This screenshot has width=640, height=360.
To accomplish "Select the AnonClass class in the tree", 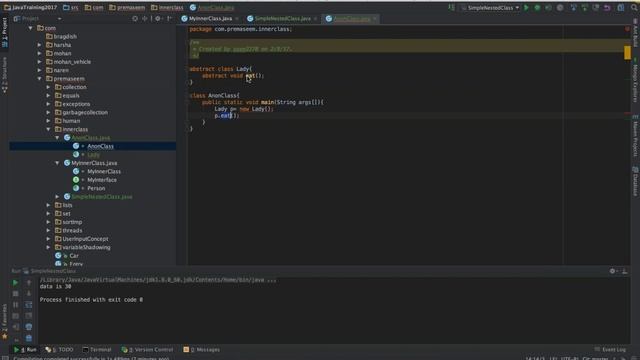I will [100, 146].
